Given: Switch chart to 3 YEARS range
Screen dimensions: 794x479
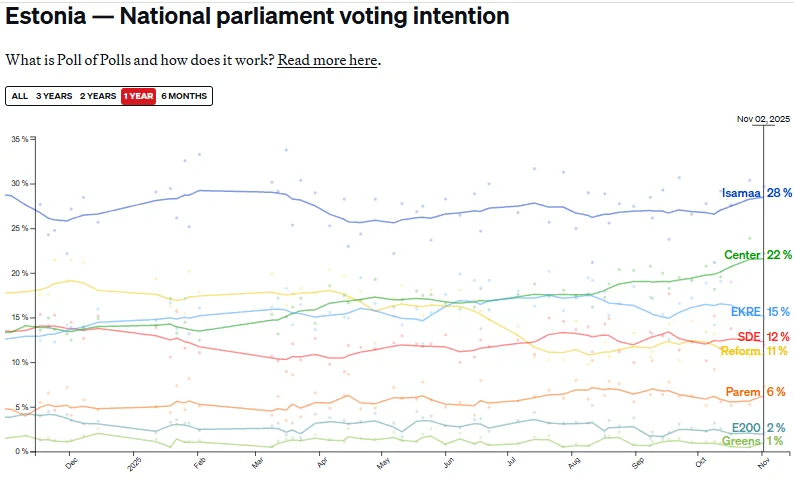Looking at the screenshot, I should coord(53,96).
